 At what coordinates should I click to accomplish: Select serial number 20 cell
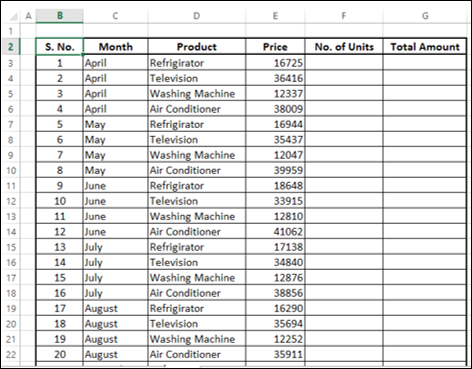tap(59, 354)
